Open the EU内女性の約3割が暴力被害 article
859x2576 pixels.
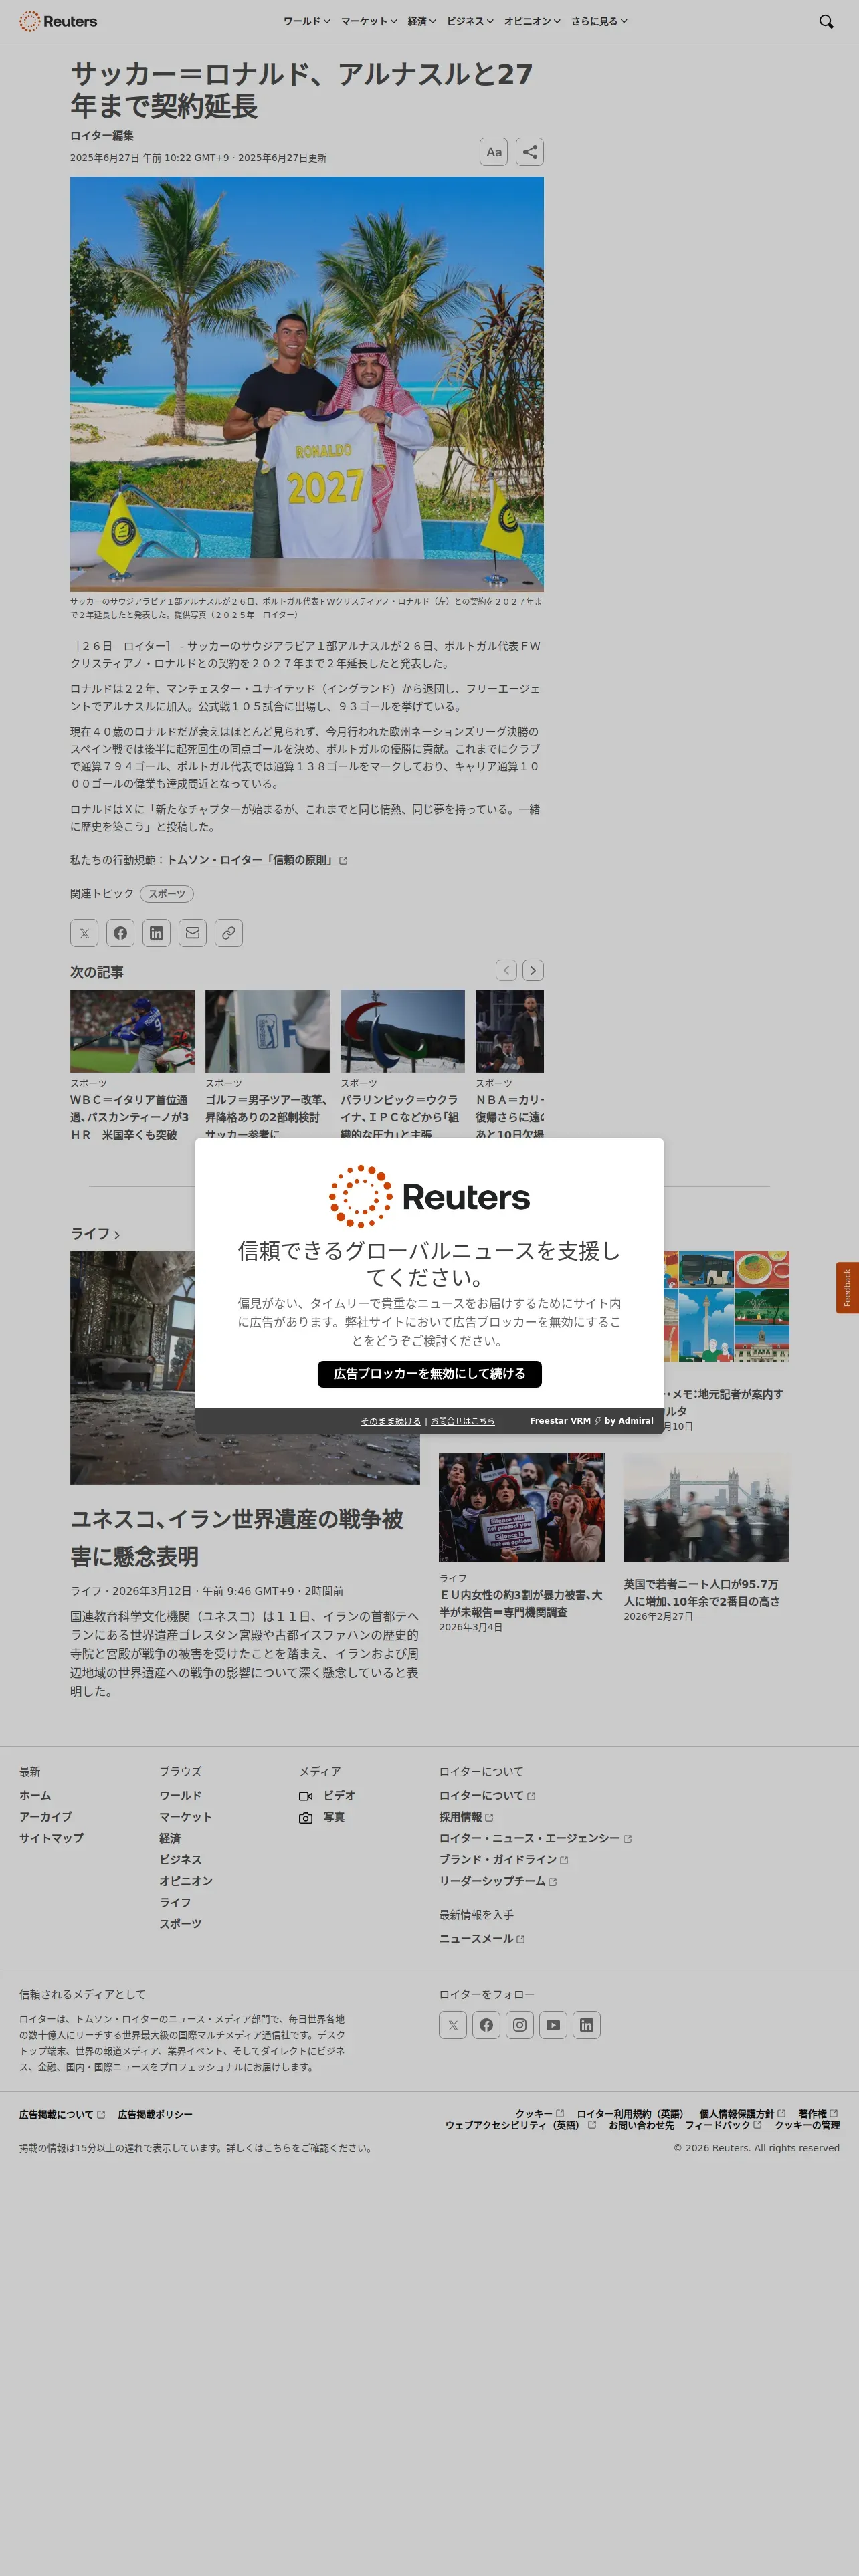tap(521, 1603)
